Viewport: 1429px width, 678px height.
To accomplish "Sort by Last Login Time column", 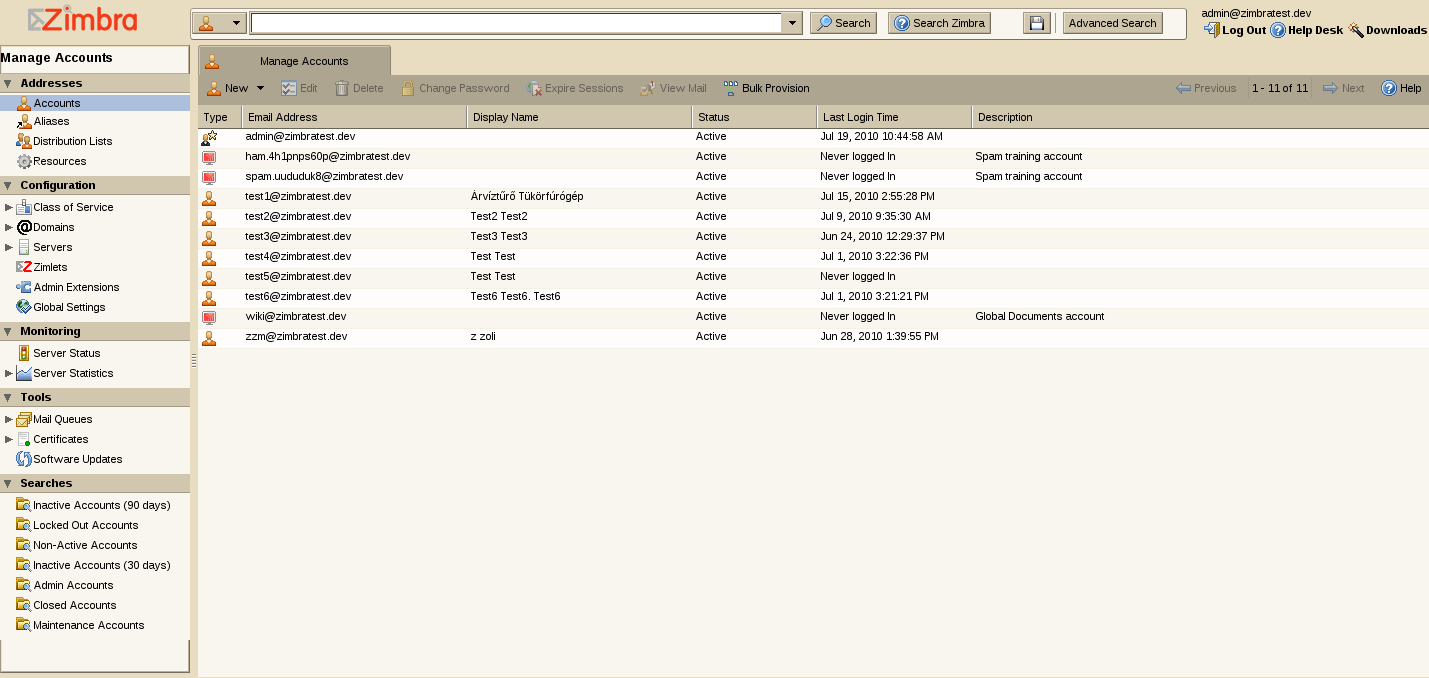I will tap(894, 117).
